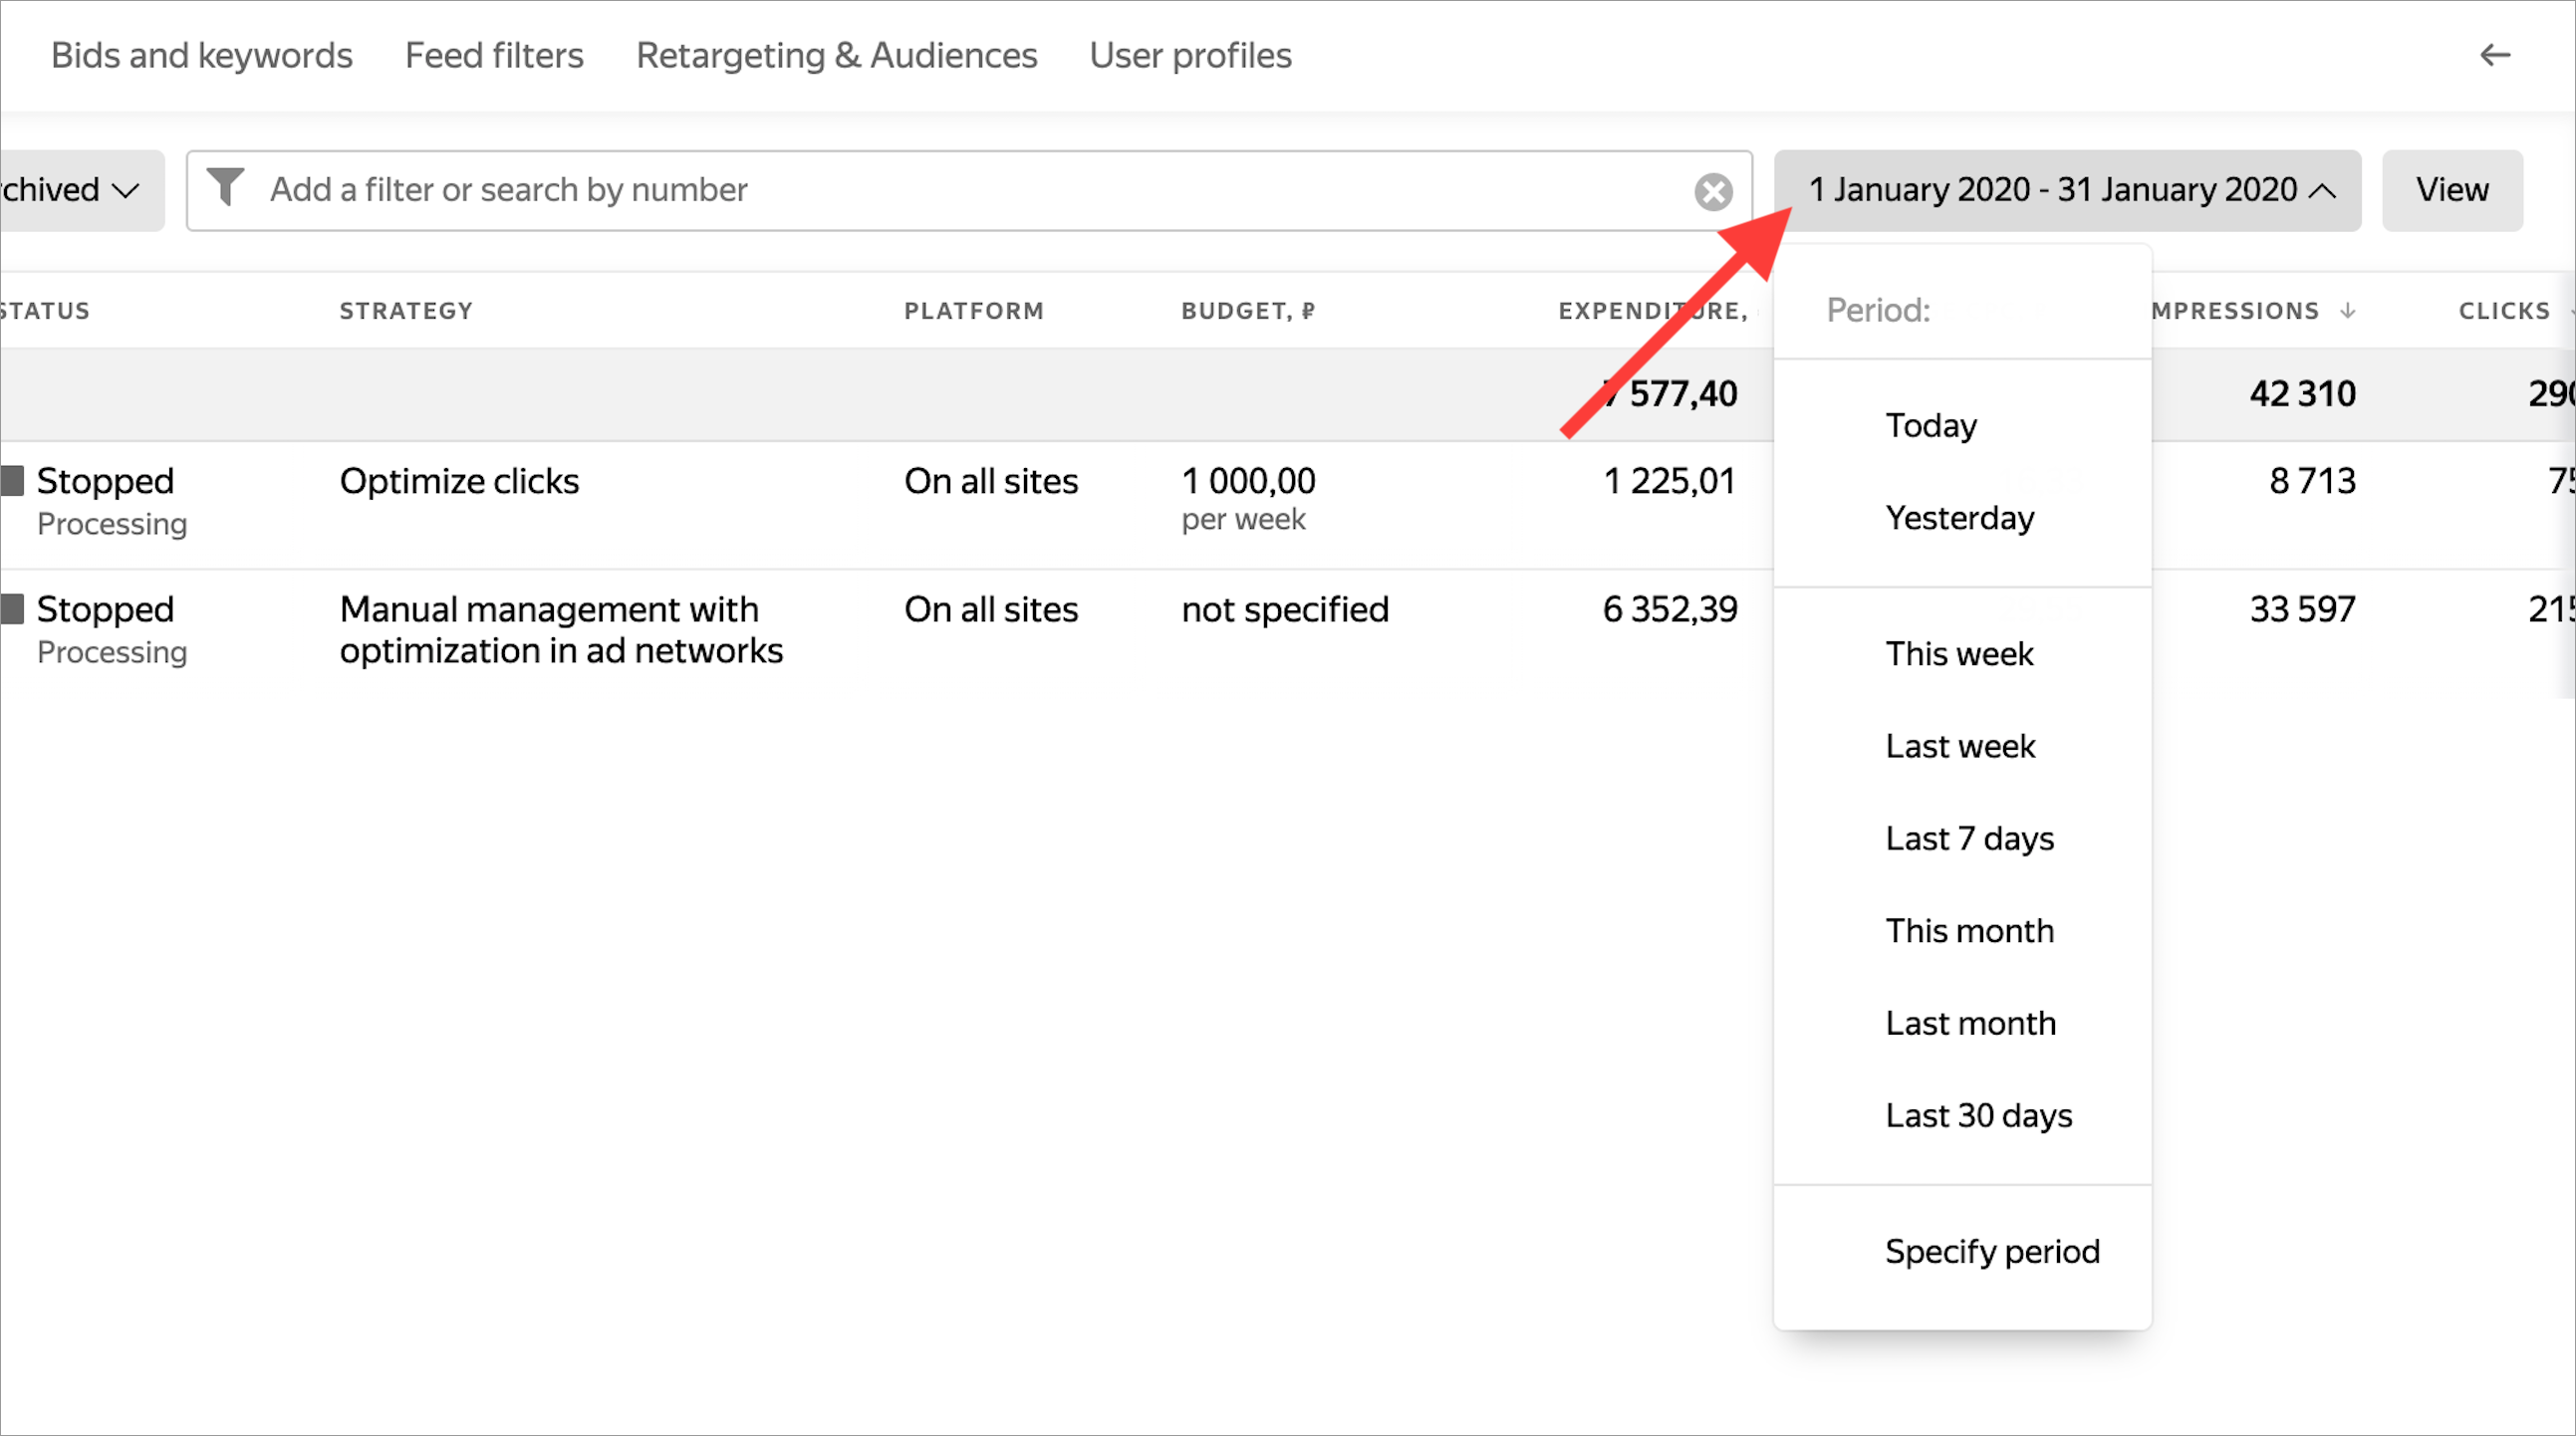Focus the Add a filter search field
Image resolution: width=2576 pixels, height=1436 pixels.
pyautogui.click(x=968, y=190)
